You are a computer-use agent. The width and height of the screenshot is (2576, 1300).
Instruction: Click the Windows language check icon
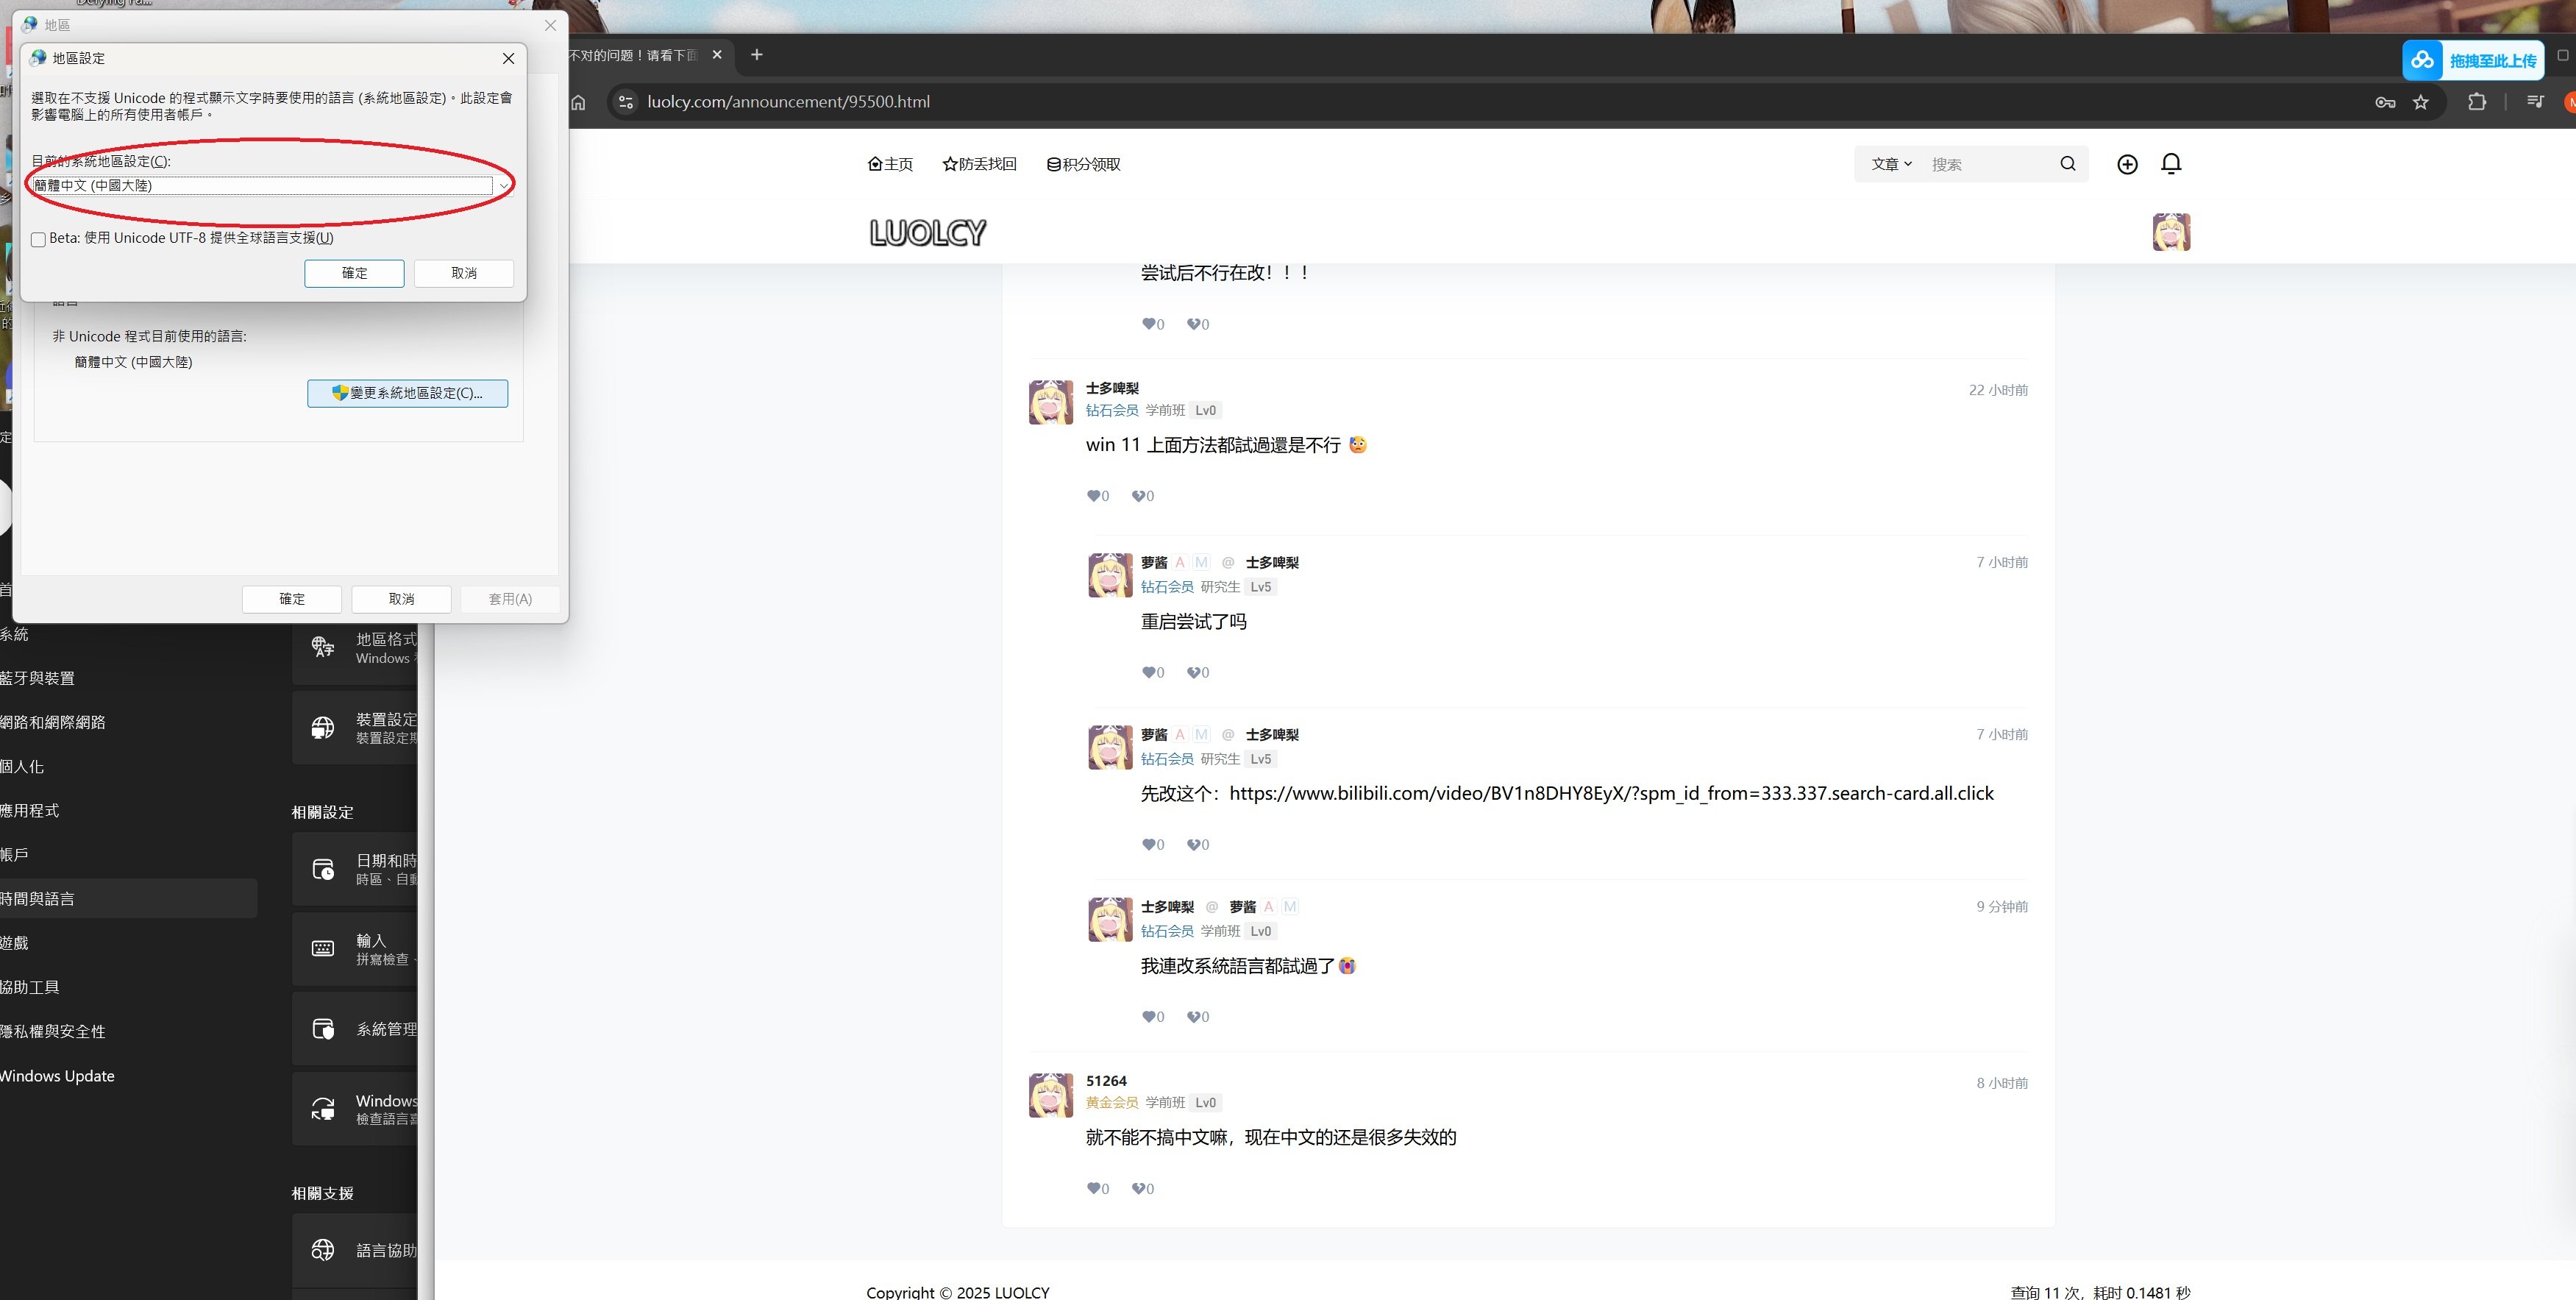point(322,1109)
